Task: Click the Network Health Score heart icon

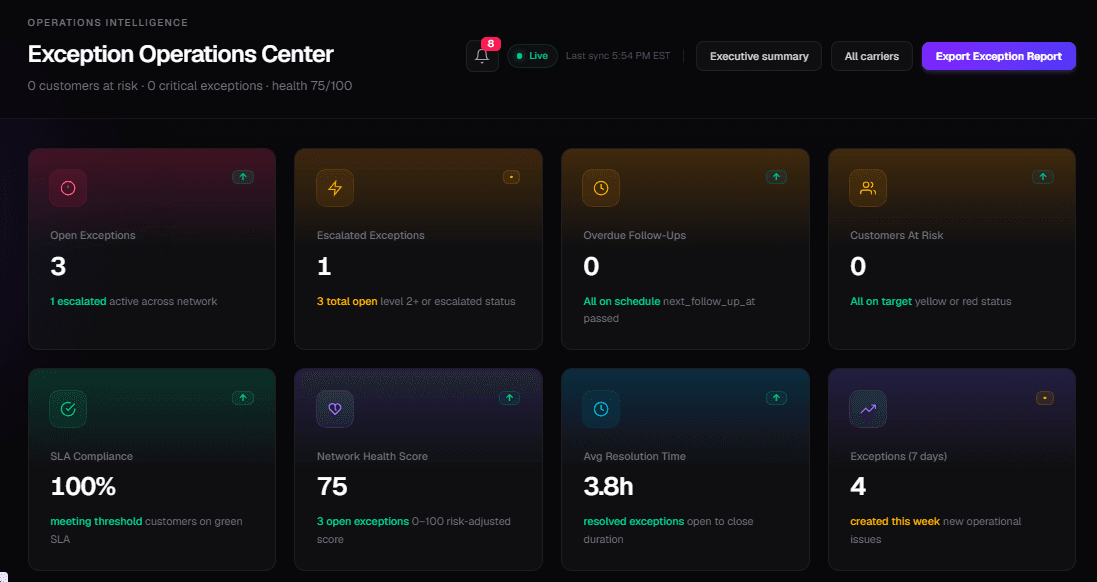Action: click(335, 409)
